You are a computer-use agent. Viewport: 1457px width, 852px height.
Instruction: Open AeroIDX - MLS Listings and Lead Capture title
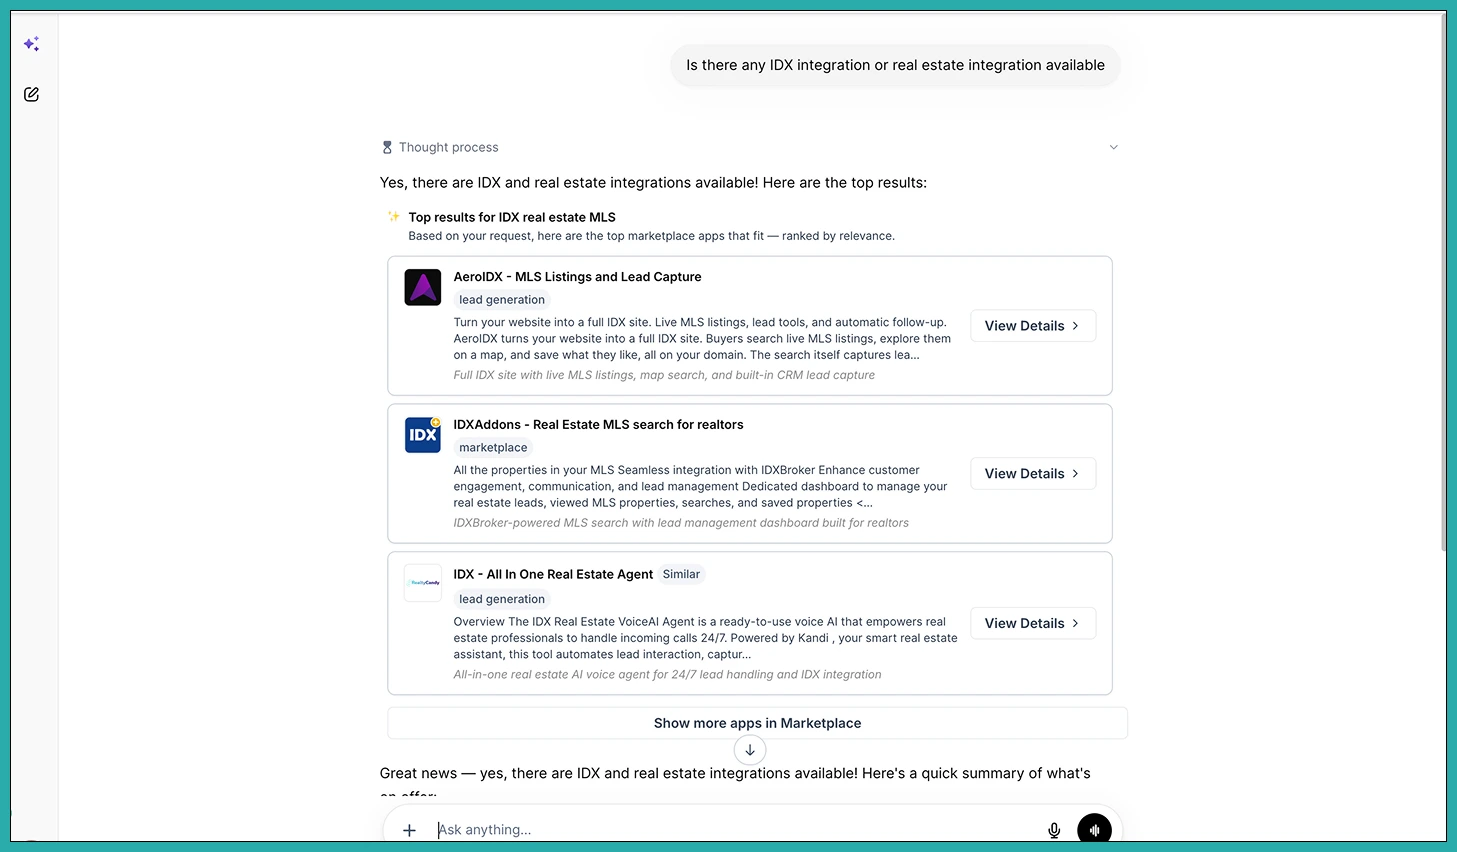coord(577,277)
